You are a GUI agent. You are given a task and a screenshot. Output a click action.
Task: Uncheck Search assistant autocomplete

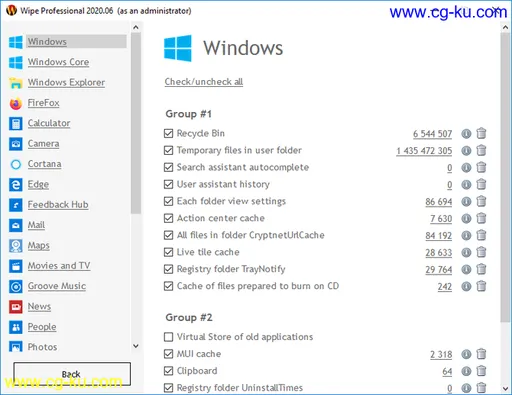coord(169,167)
